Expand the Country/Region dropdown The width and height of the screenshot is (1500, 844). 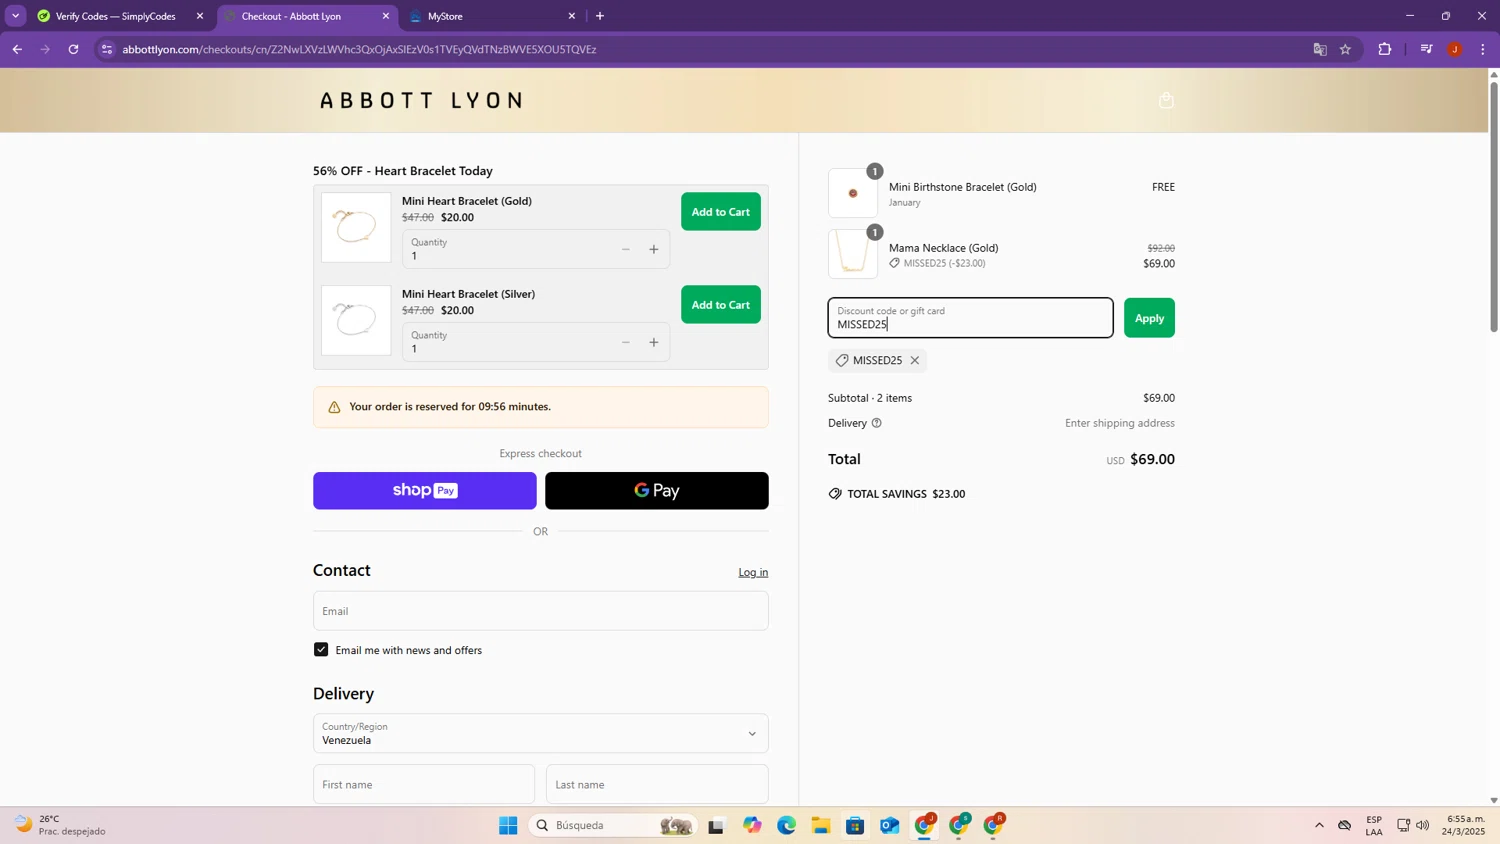[x=541, y=733]
